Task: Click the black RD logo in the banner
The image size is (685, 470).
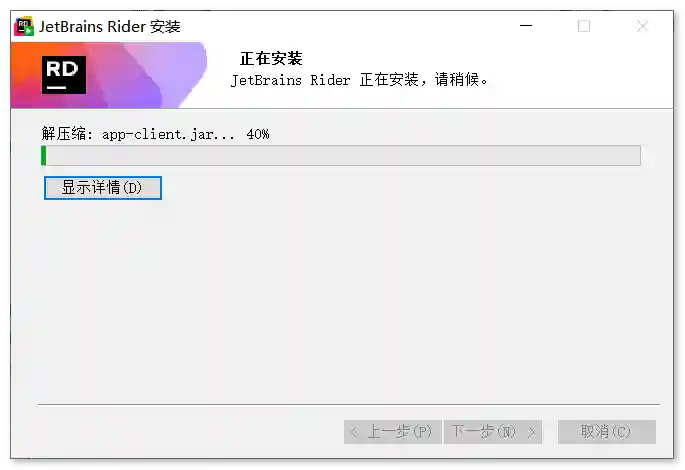Action: (x=64, y=75)
